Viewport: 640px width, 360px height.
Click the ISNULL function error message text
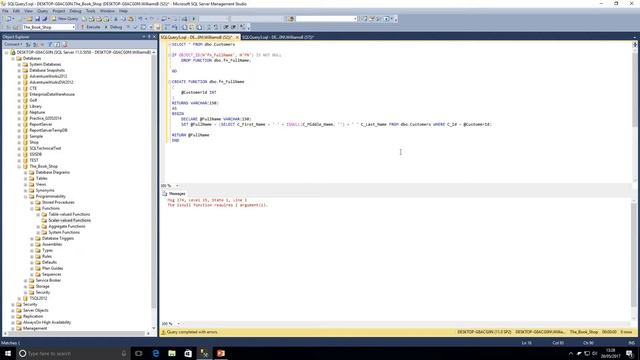(x=218, y=205)
